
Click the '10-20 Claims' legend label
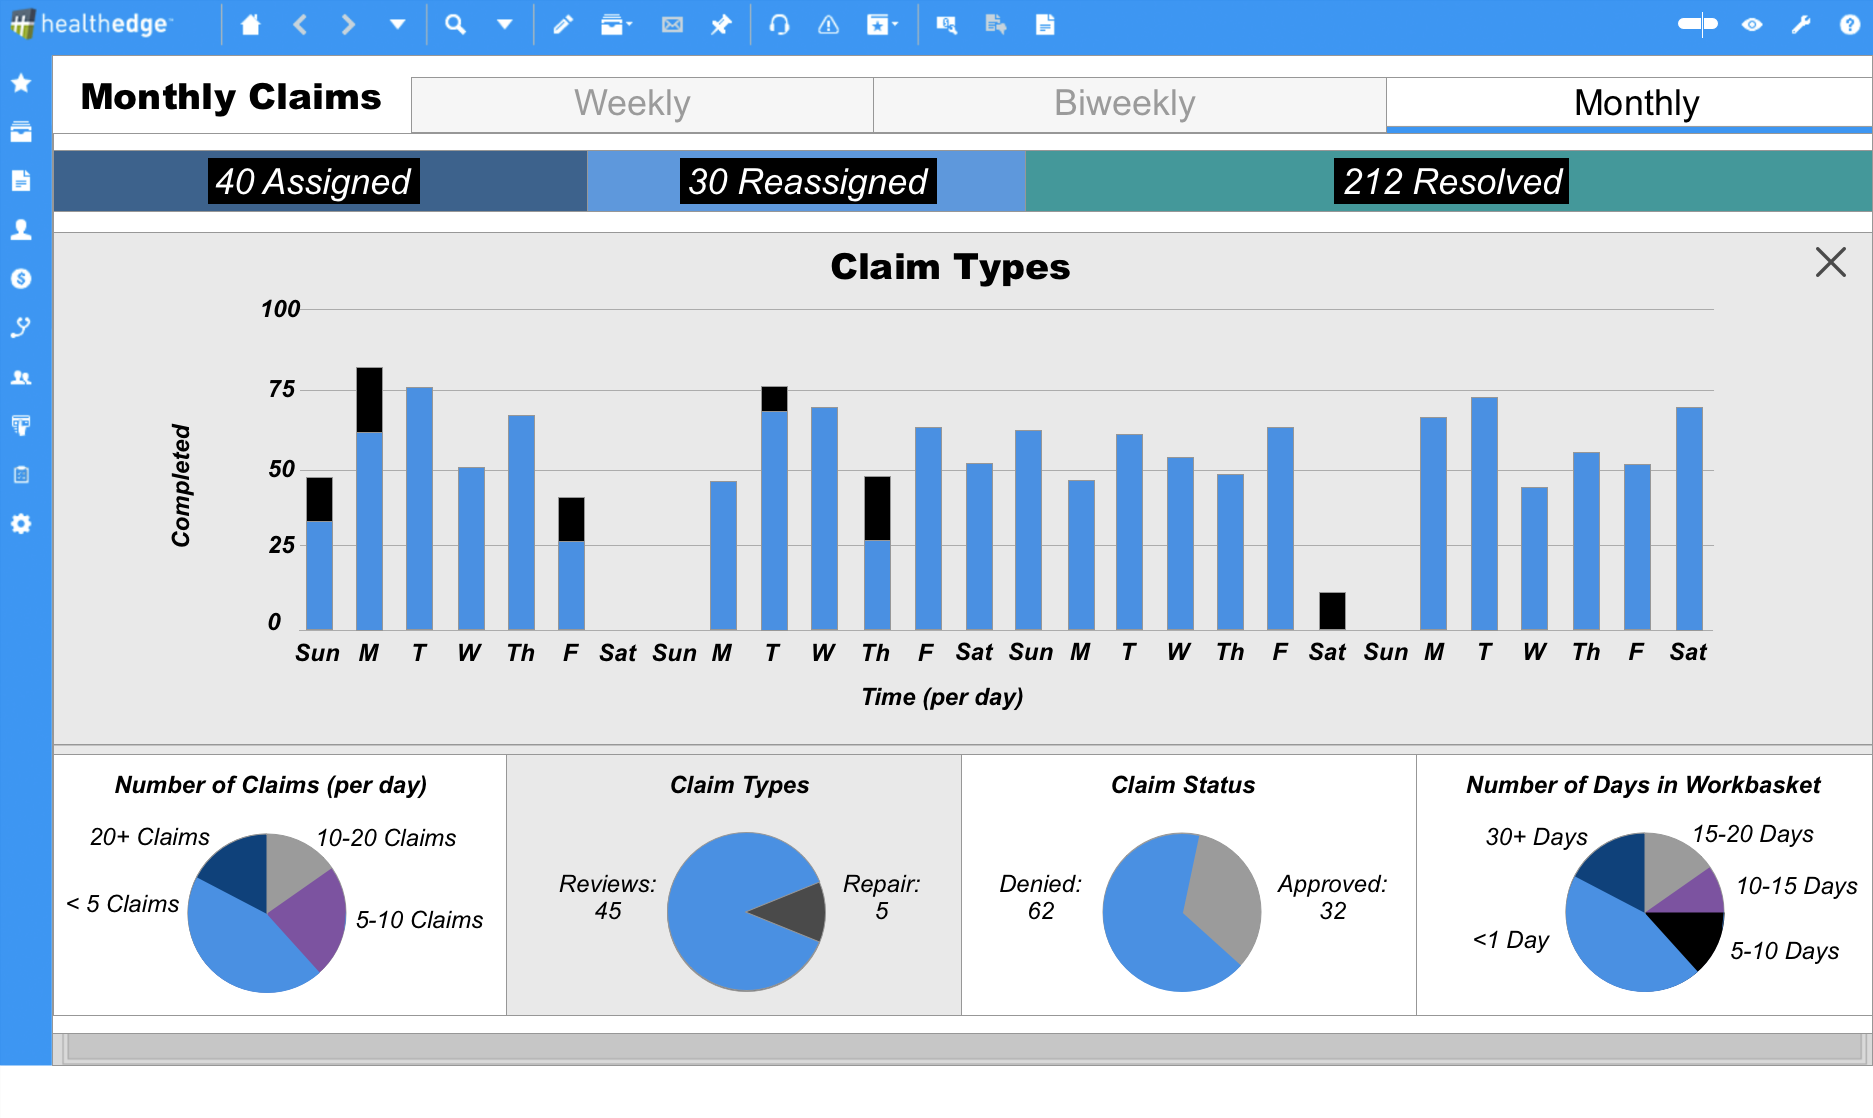click(386, 838)
